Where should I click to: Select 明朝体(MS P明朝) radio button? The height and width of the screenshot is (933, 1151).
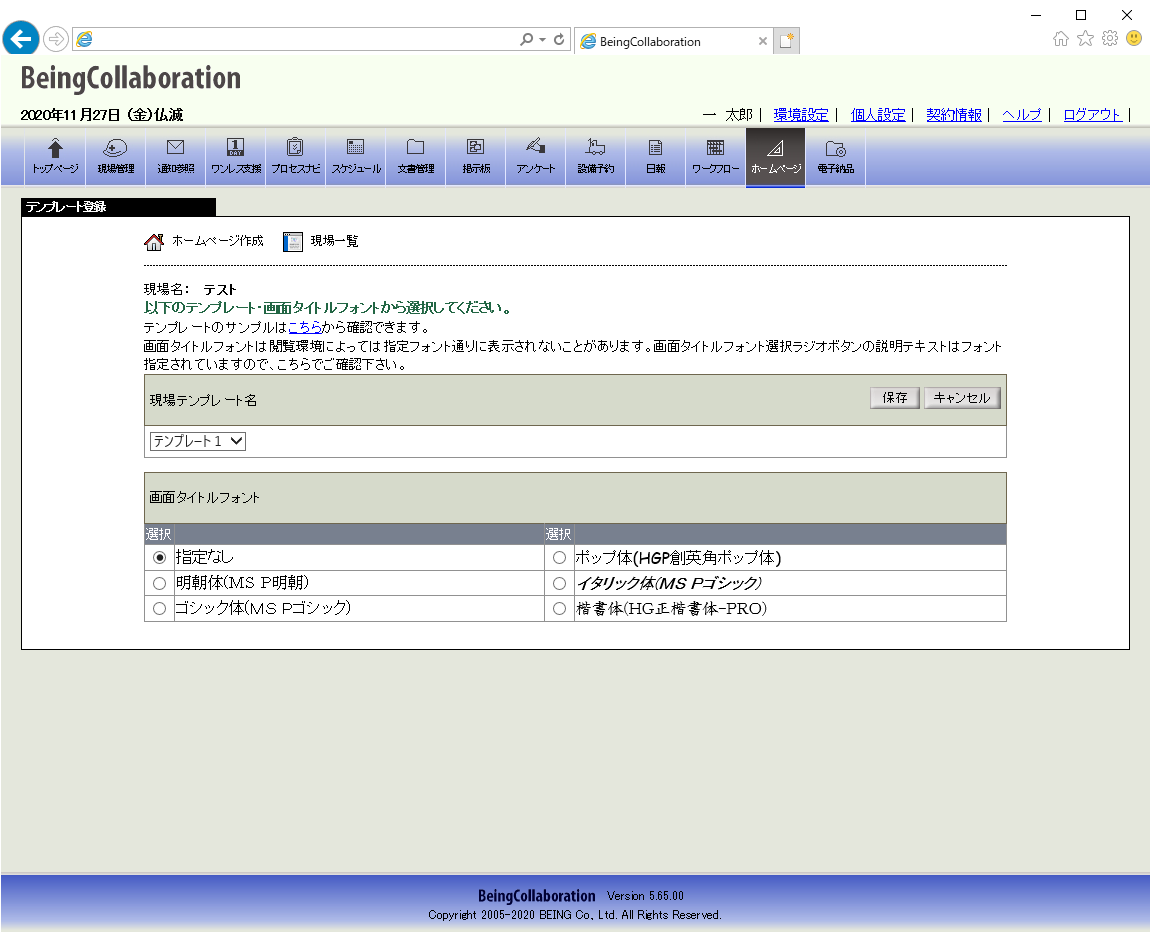pos(159,584)
